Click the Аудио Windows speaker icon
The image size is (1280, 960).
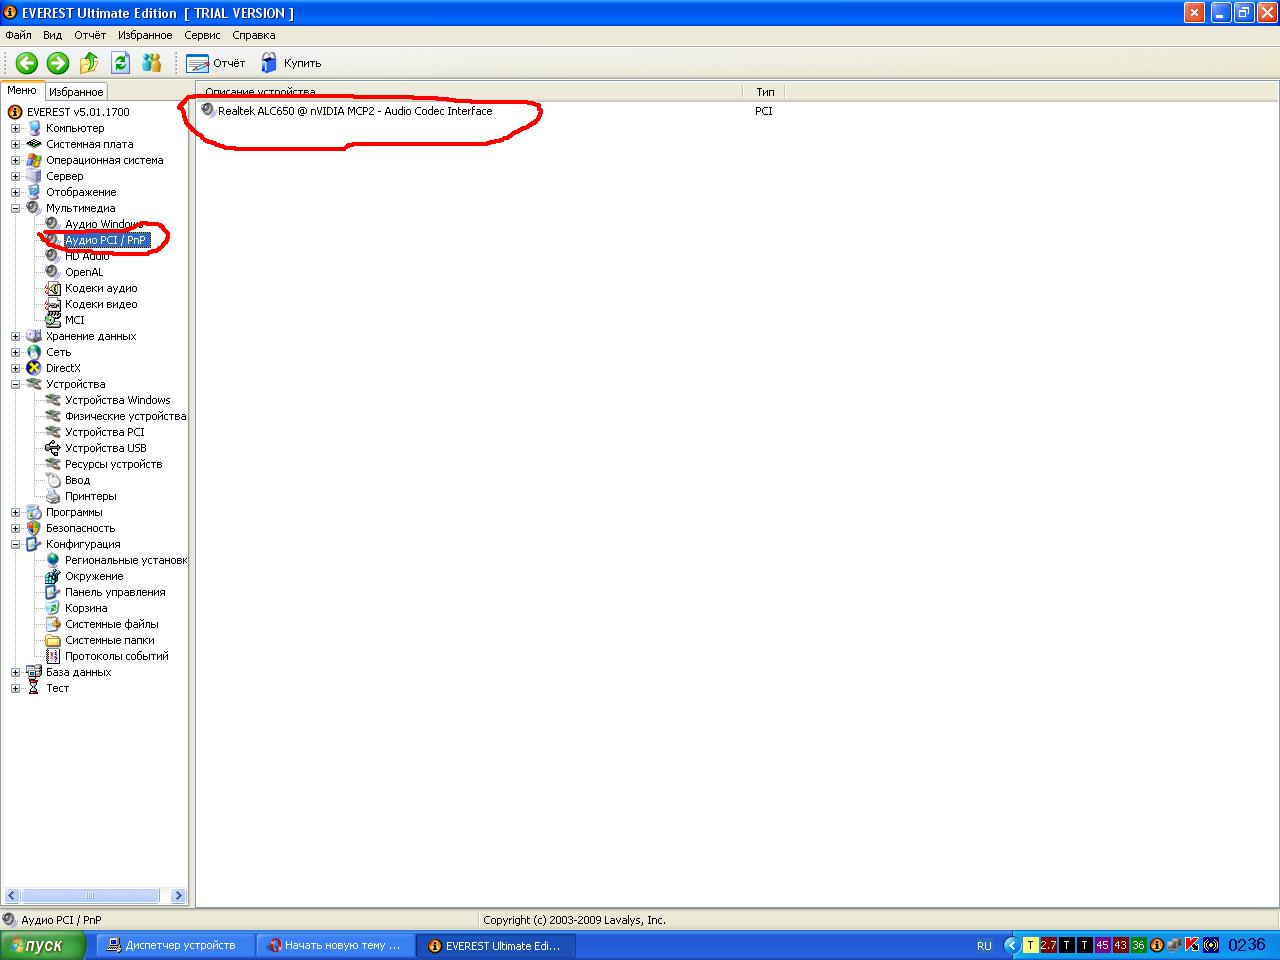point(53,224)
